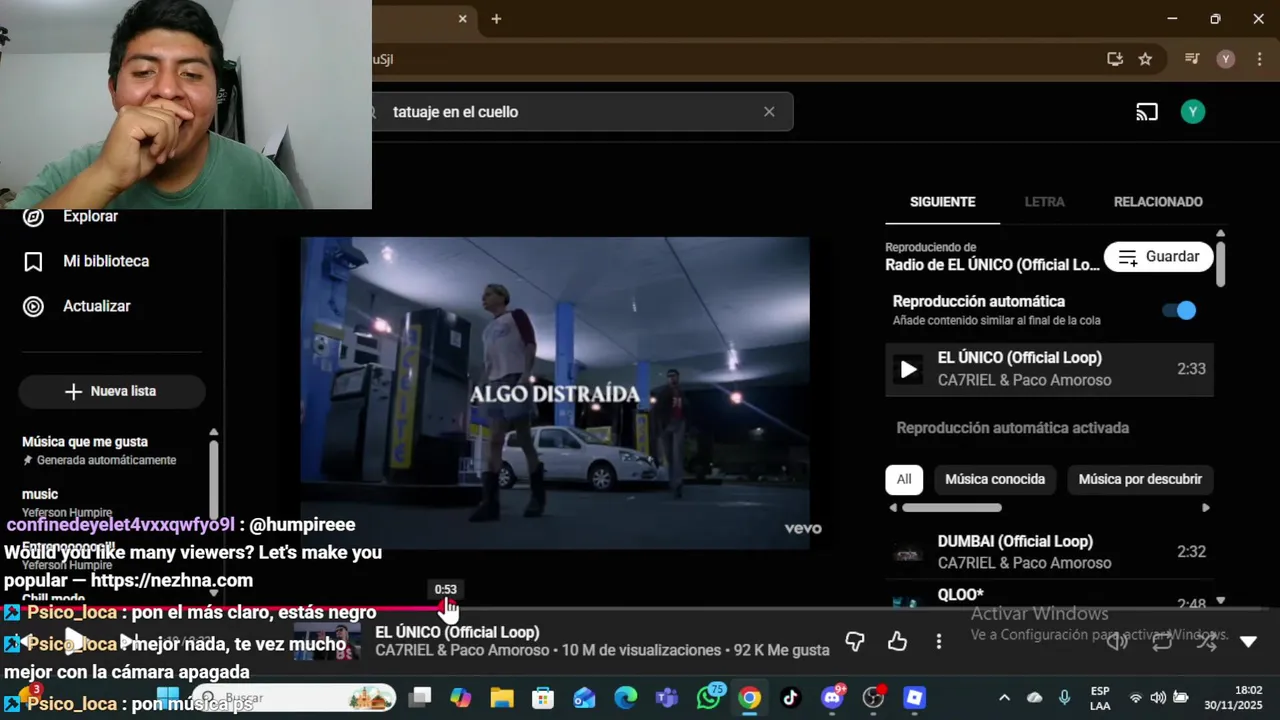Collapse the player page with down arrow
Viewport: 1280px width, 720px height.
(x=1248, y=641)
